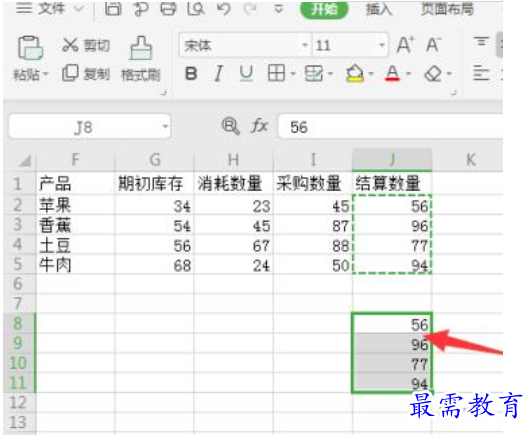Select column F header
Viewport: 531px width, 437px height.
75,160
